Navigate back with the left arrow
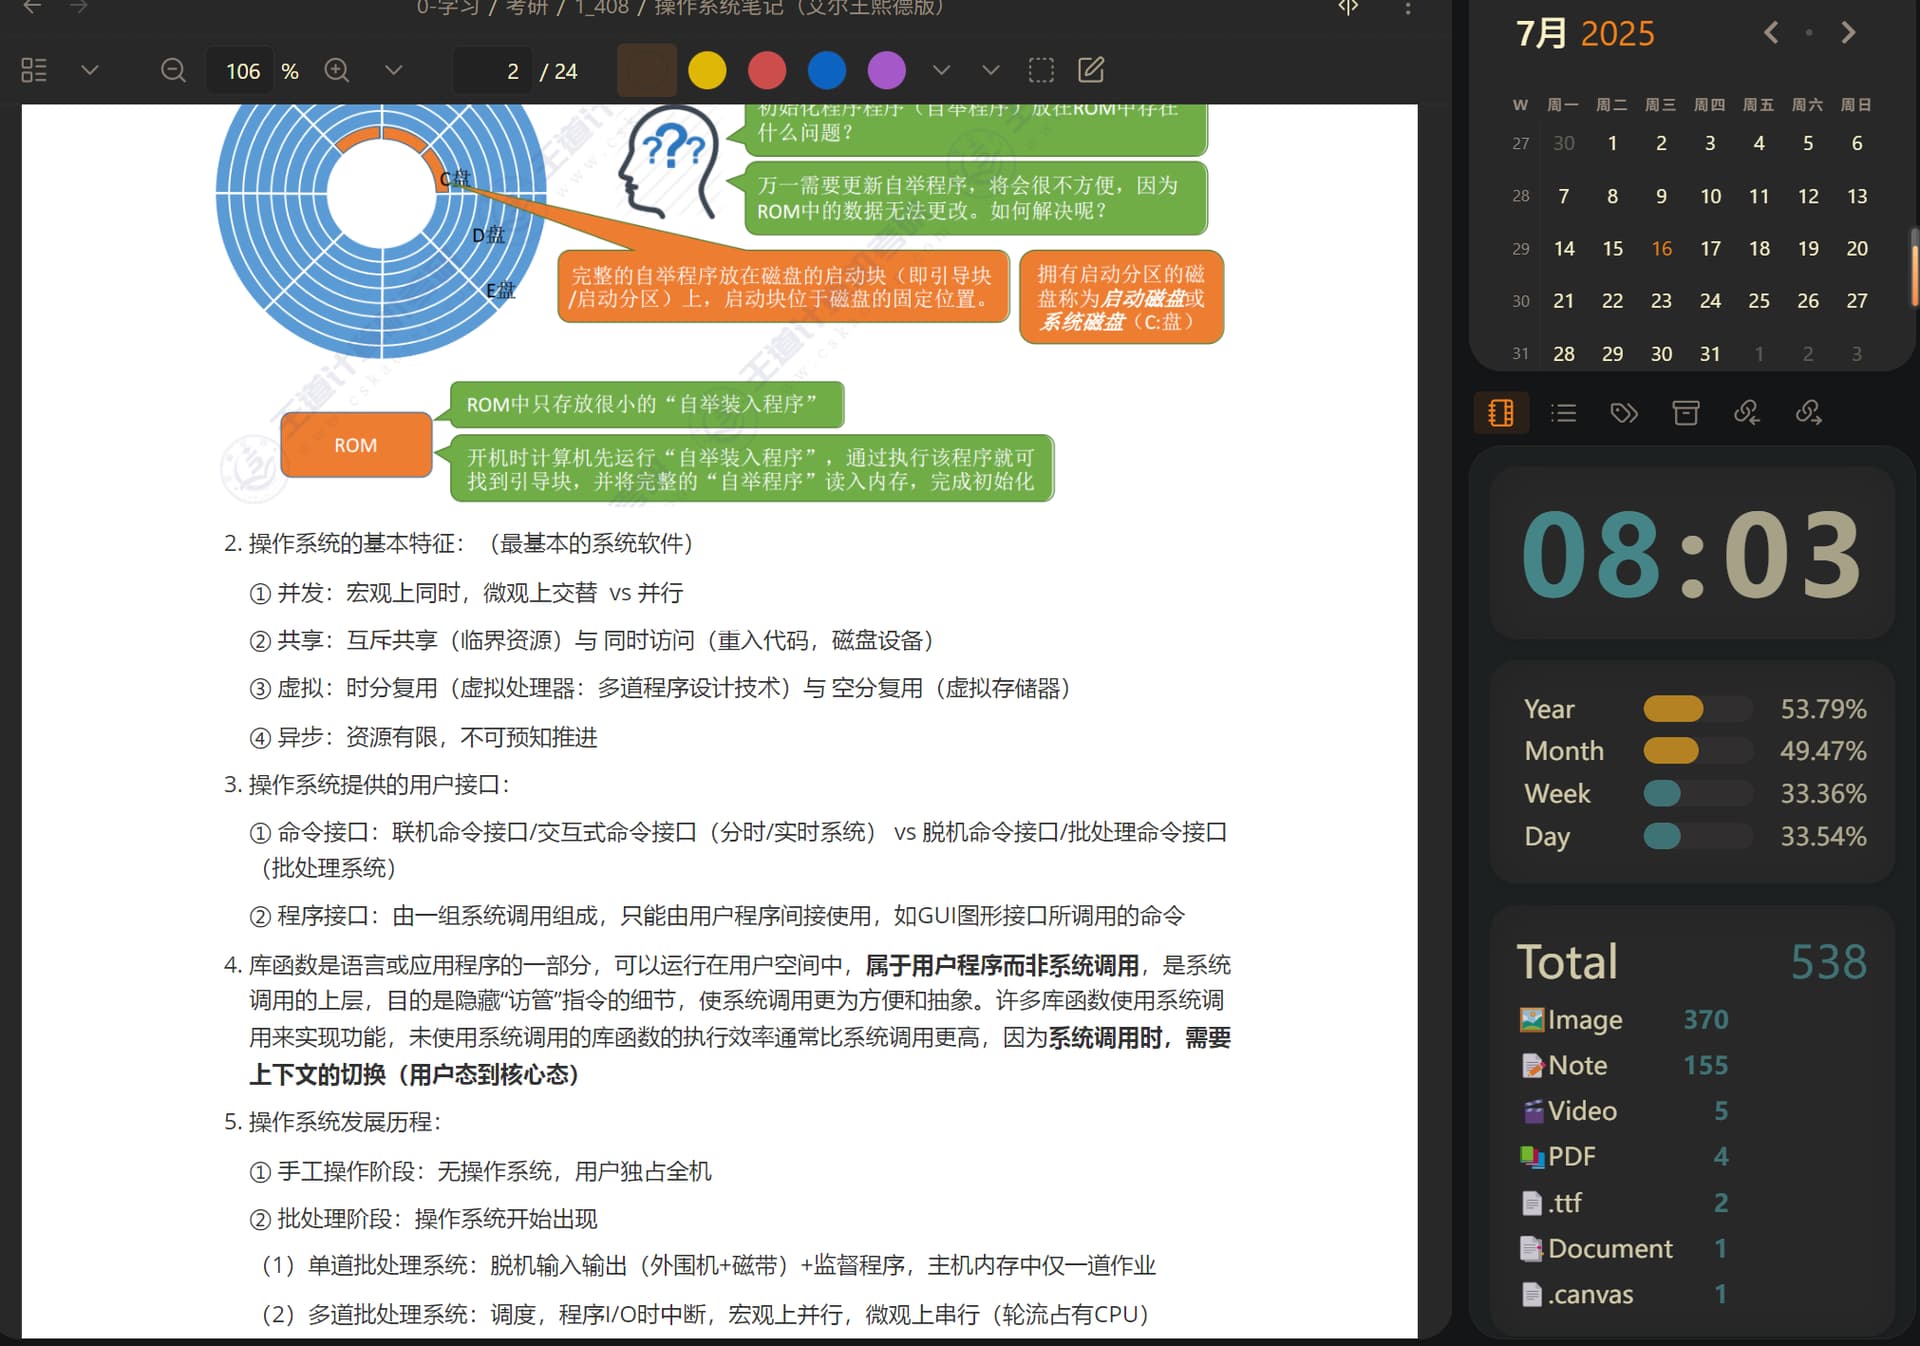1920x1346 pixels. point(32,7)
